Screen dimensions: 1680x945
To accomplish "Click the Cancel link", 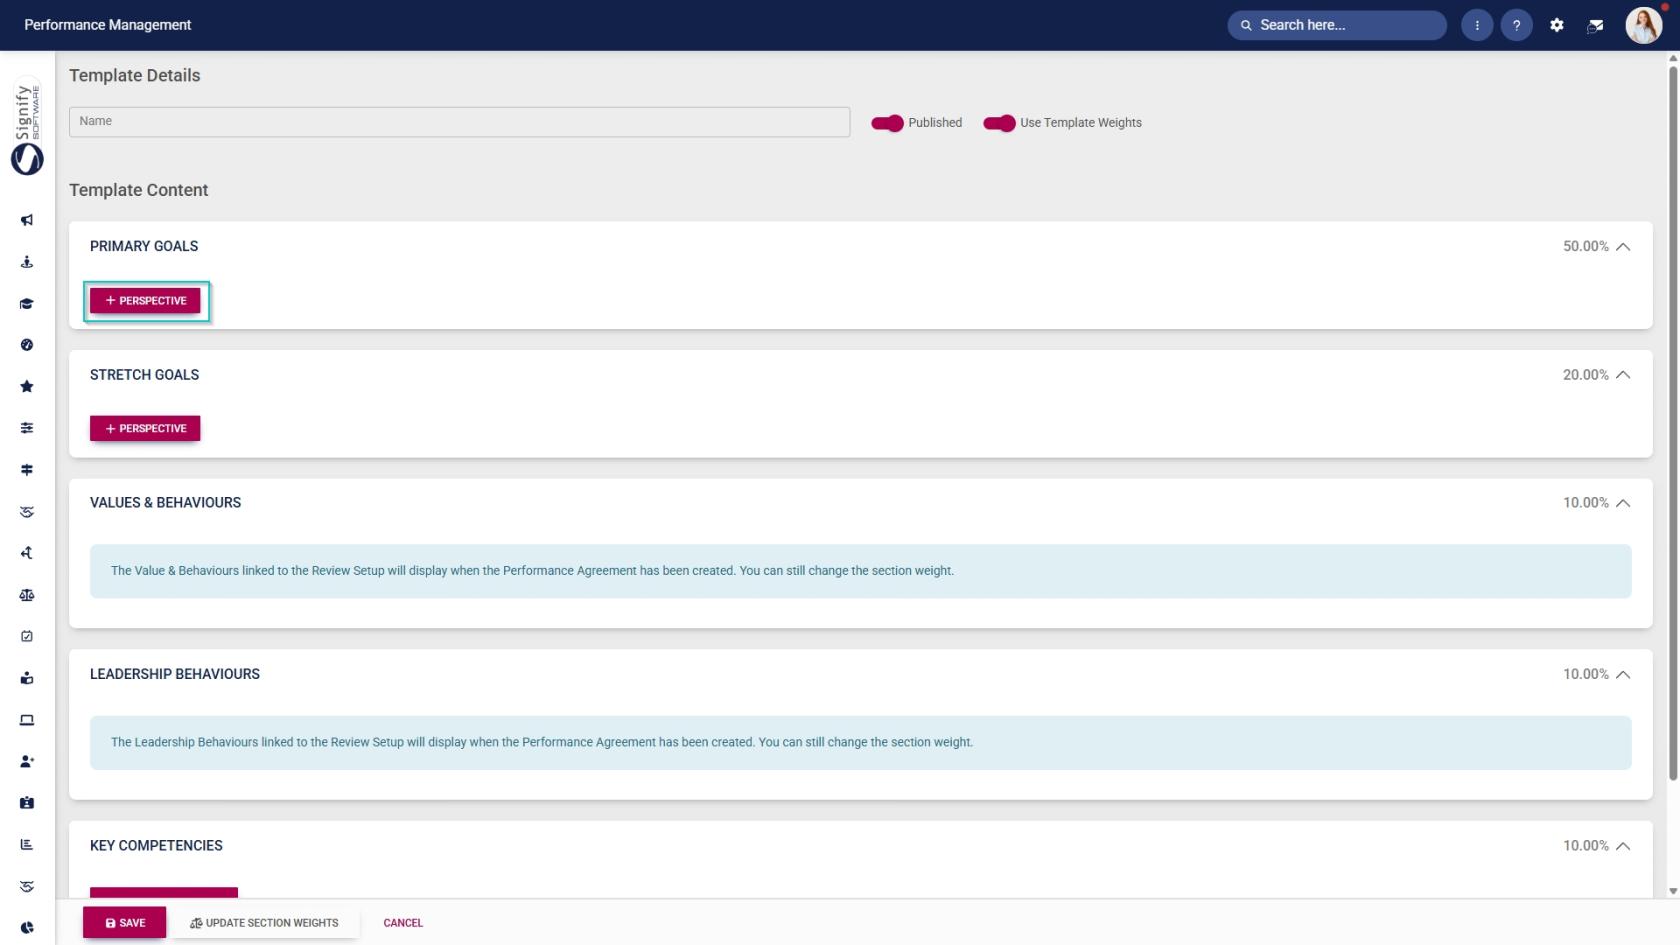I will pos(403,923).
